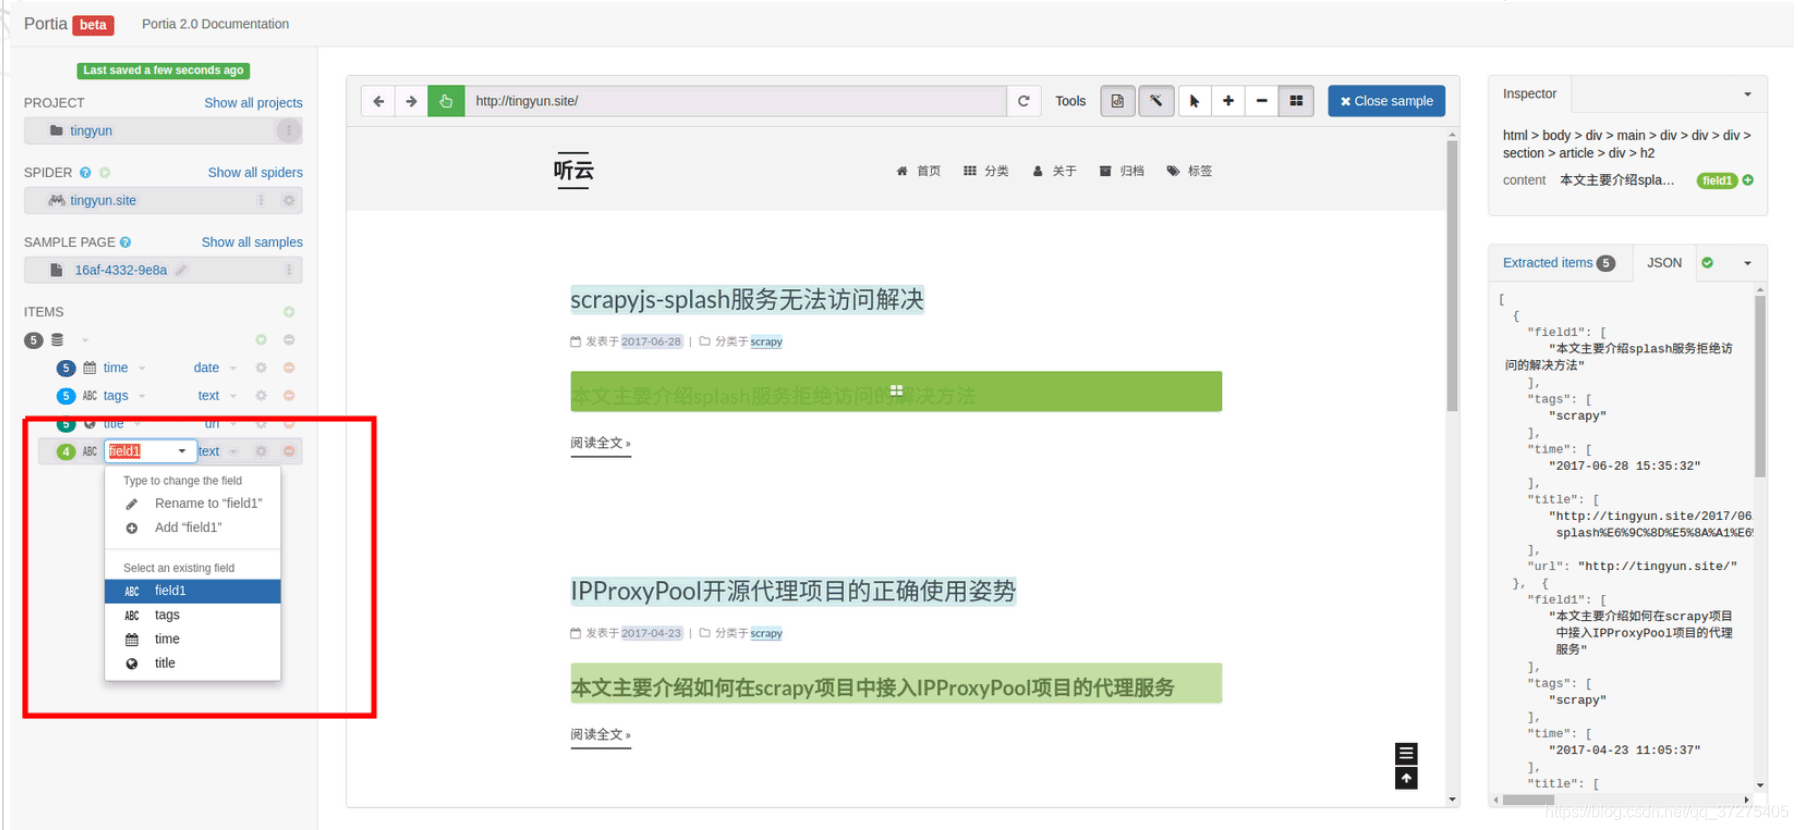Switch to the Extracted items tab
1798x830 pixels.
tap(1547, 263)
